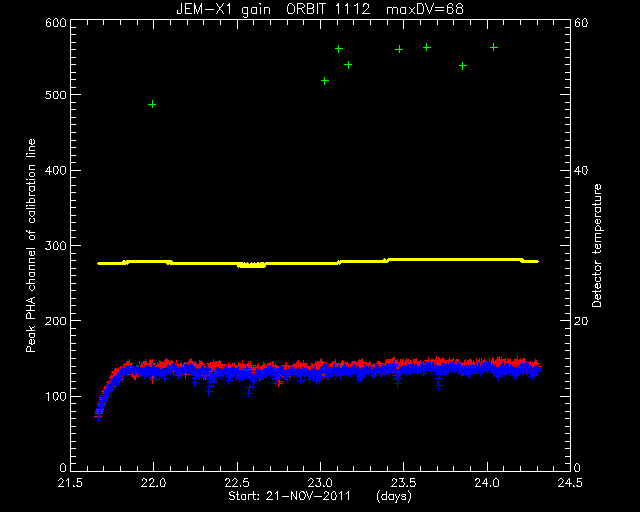The height and width of the screenshot is (512, 640).
Task: Click the left y-axis label 600
Action: click(56, 22)
